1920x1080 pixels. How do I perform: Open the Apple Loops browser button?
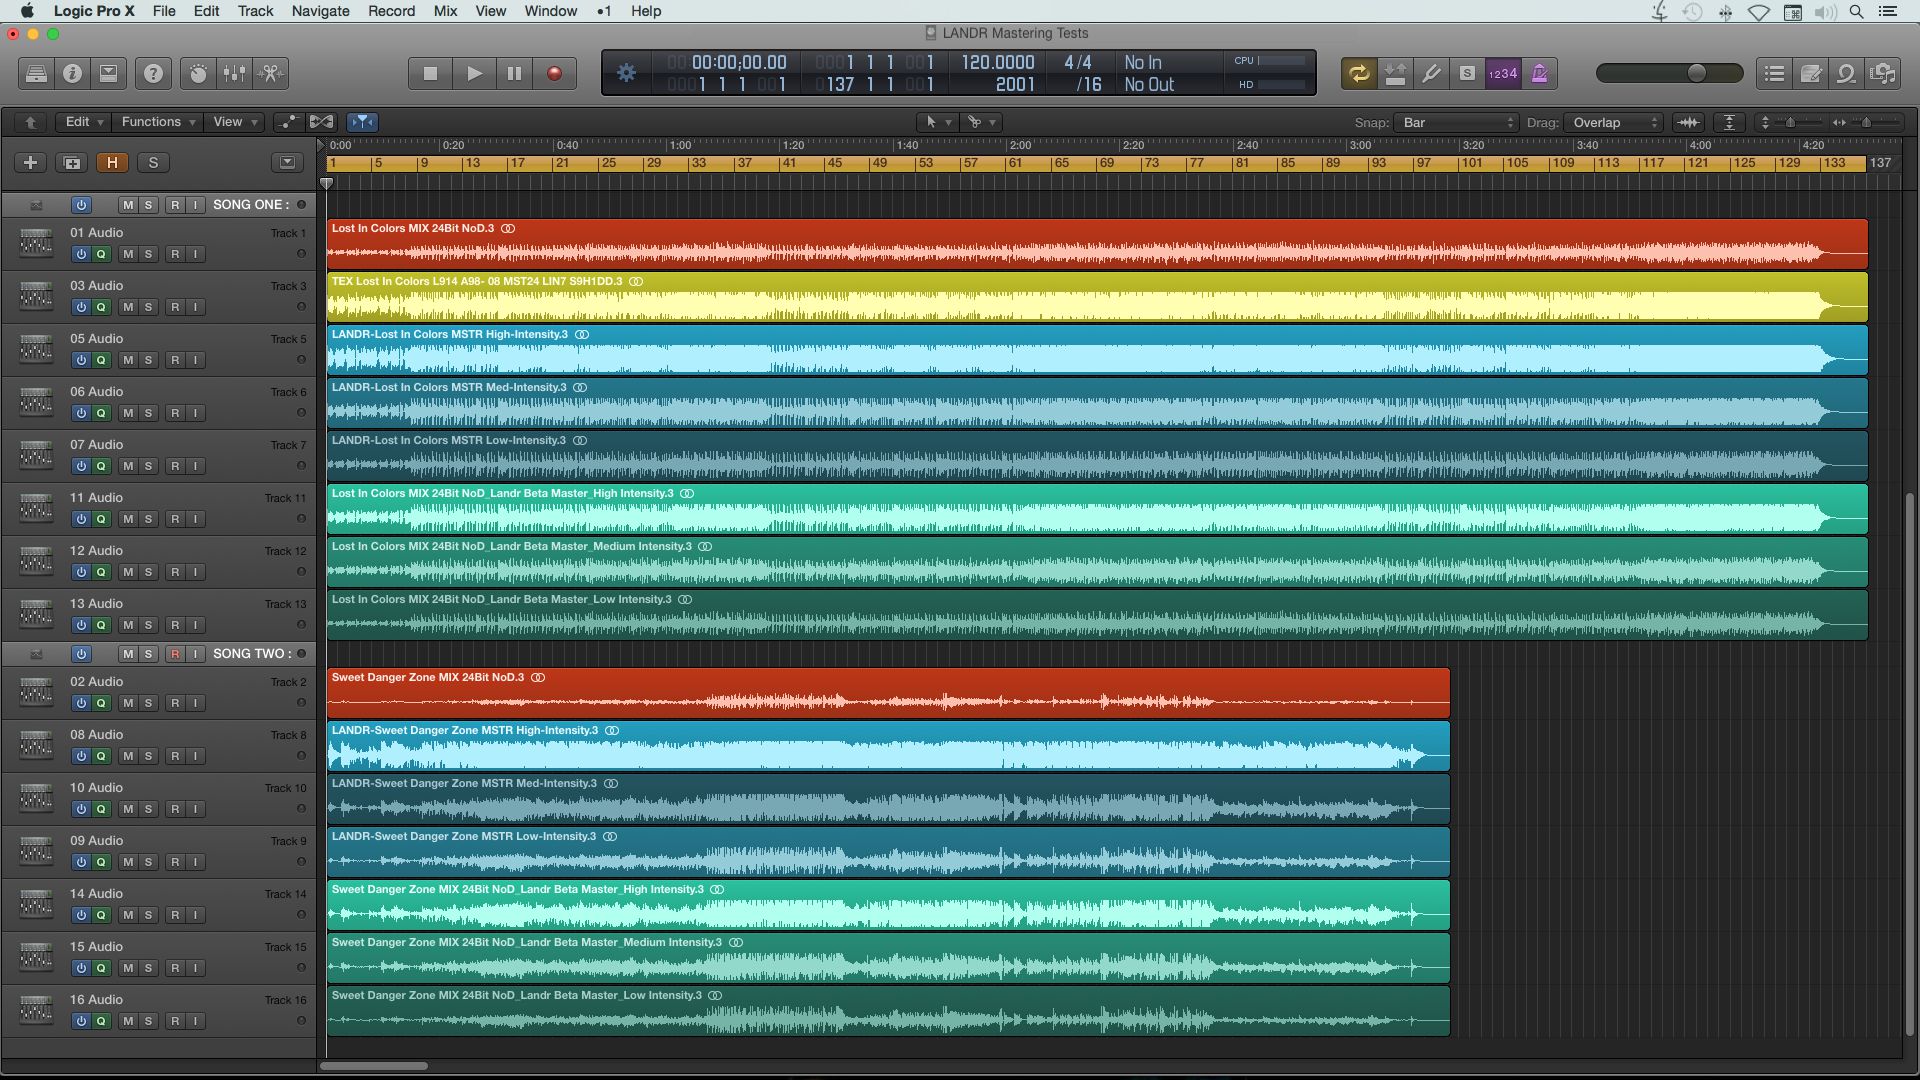(1846, 73)
